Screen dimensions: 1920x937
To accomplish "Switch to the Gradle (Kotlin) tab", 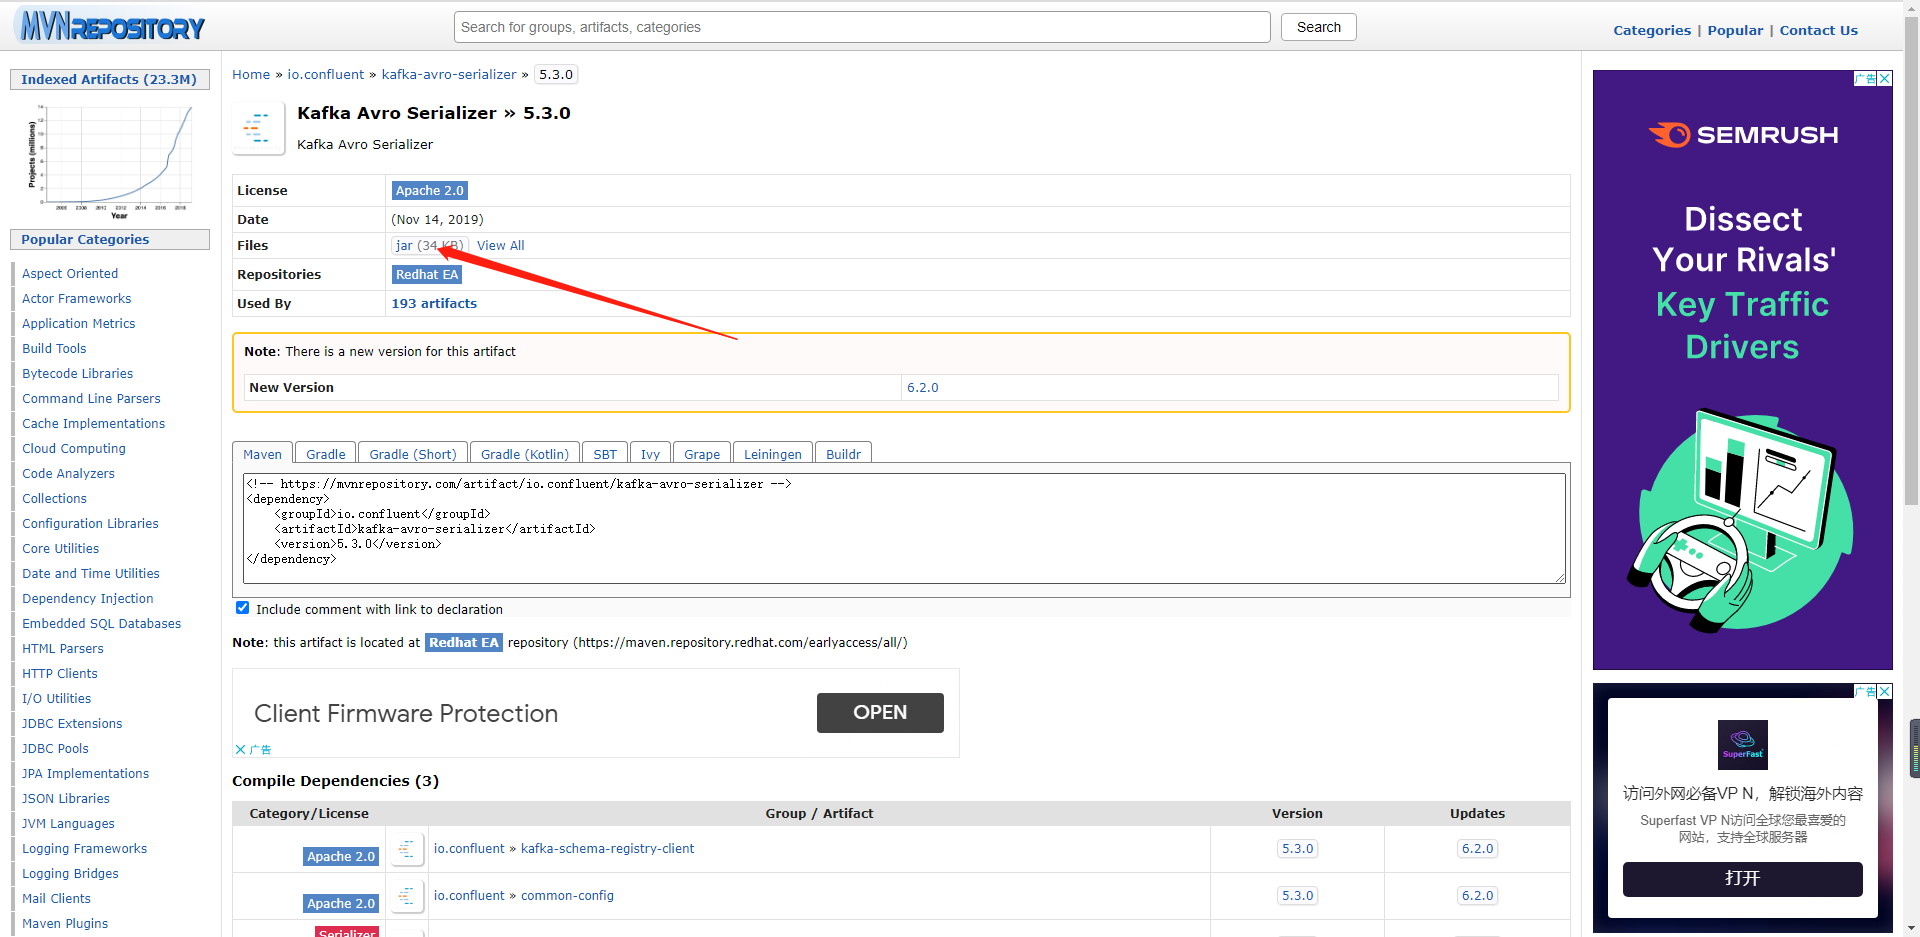I will (x=525, y=453).
